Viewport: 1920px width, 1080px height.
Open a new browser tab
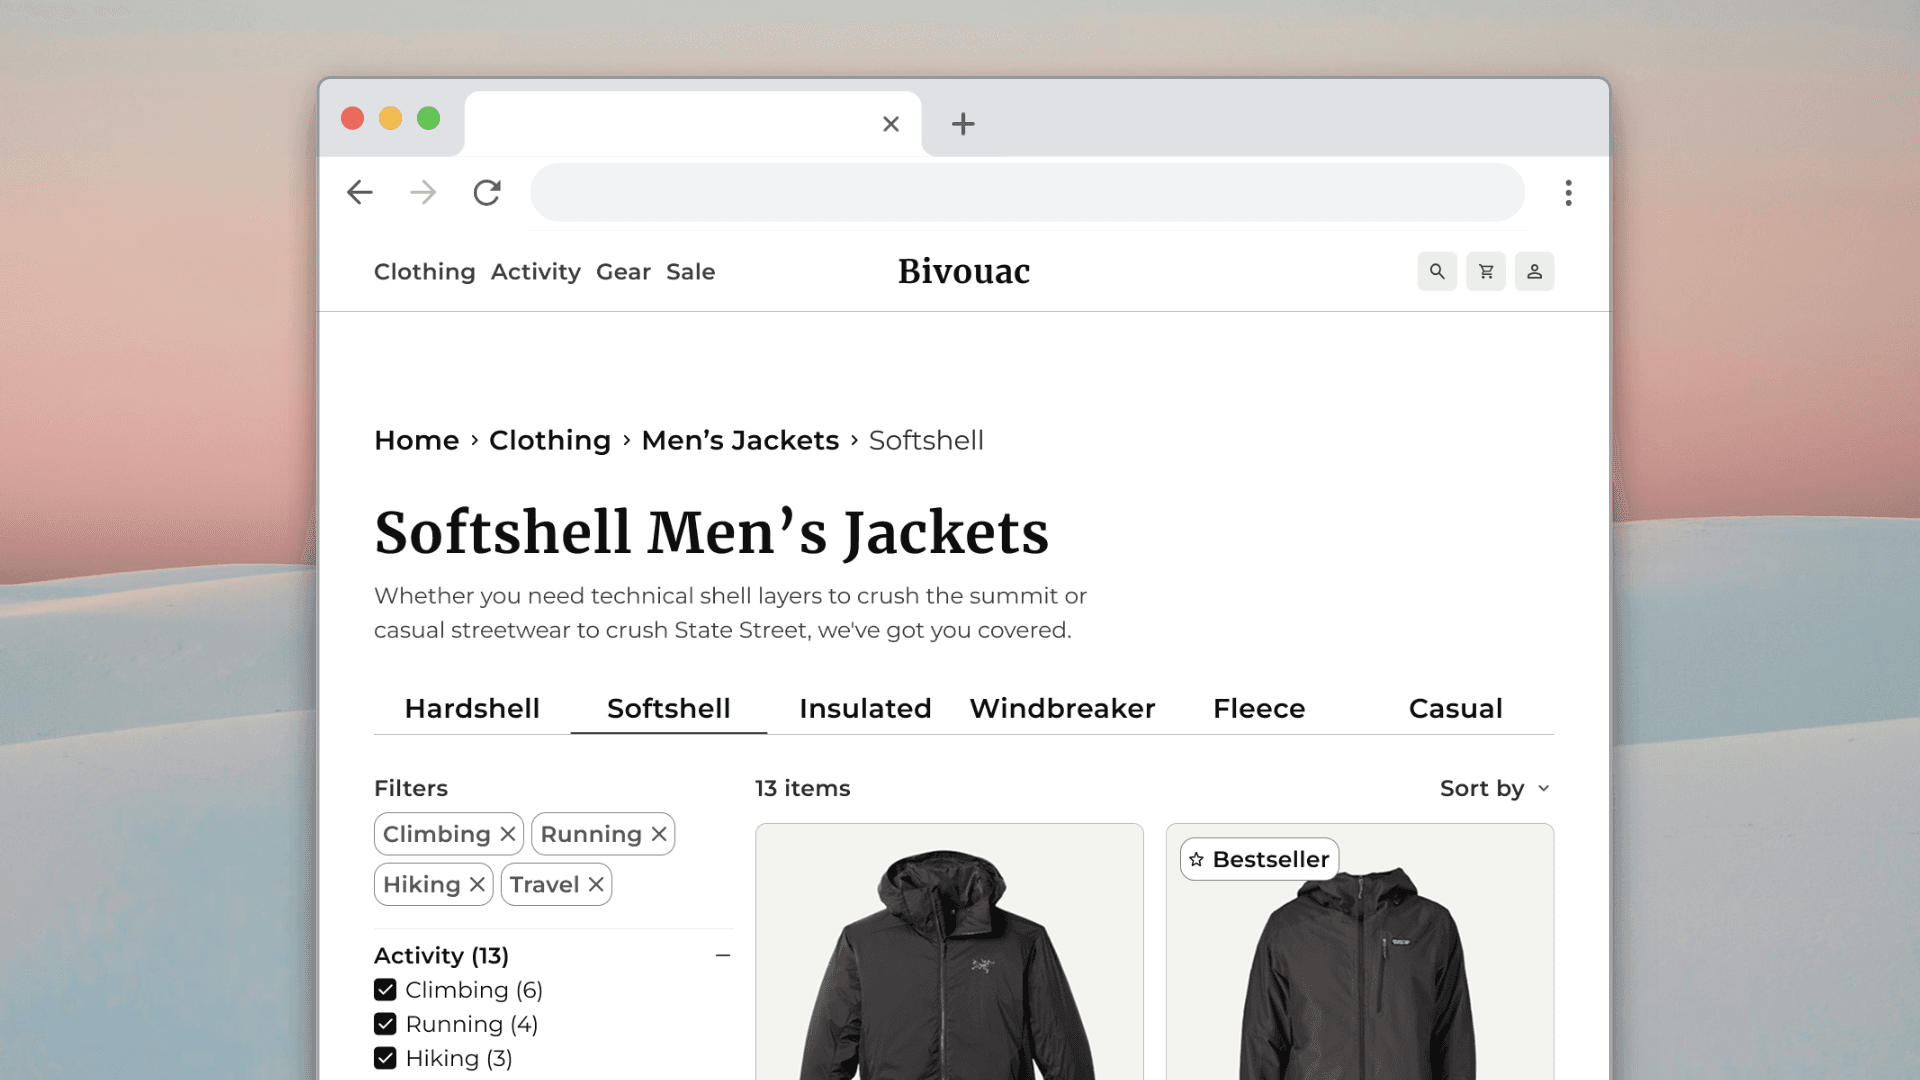pos(963,123)
